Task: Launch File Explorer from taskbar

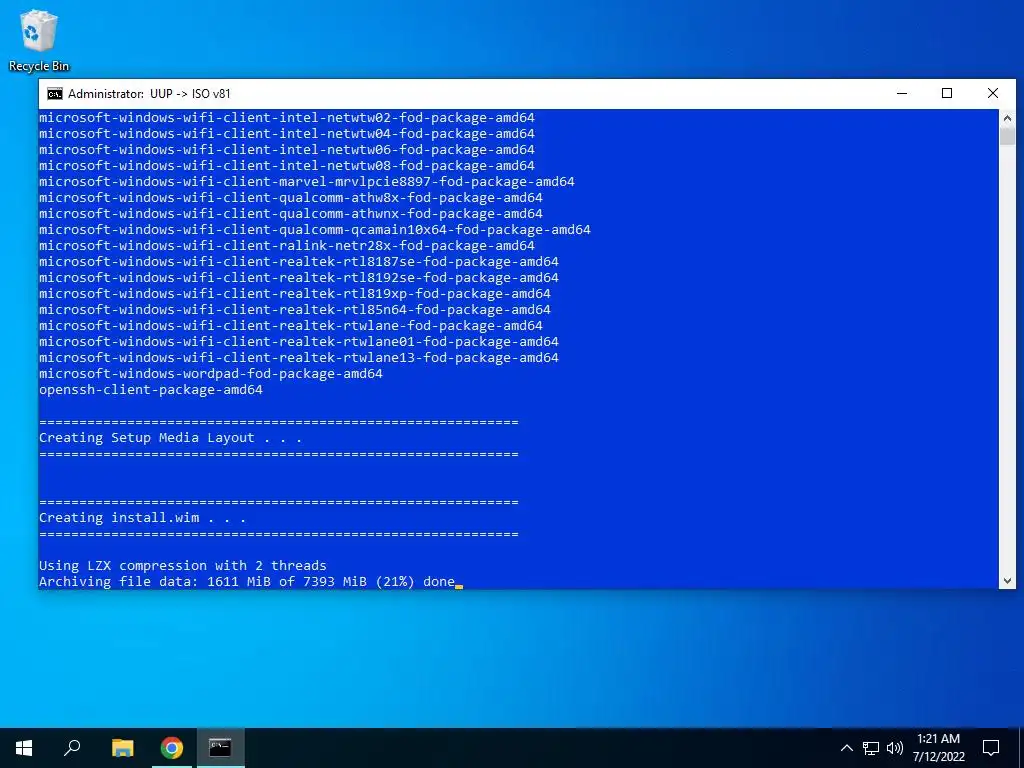Action: (122, 748)
